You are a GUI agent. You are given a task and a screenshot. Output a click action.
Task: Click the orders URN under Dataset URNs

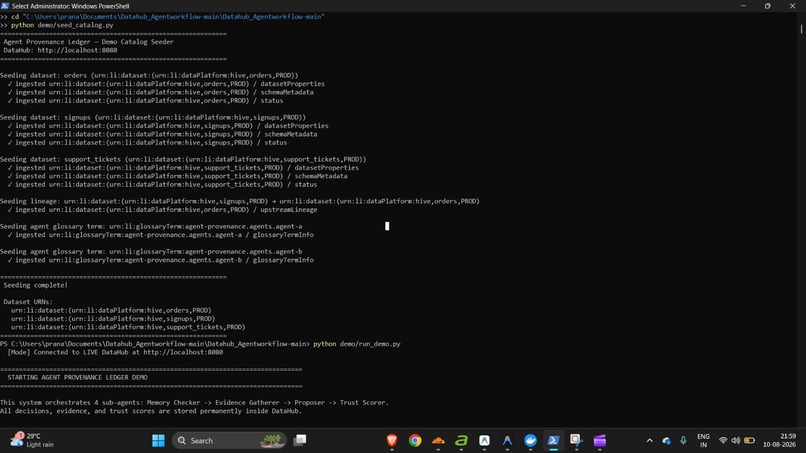(111, 310)
